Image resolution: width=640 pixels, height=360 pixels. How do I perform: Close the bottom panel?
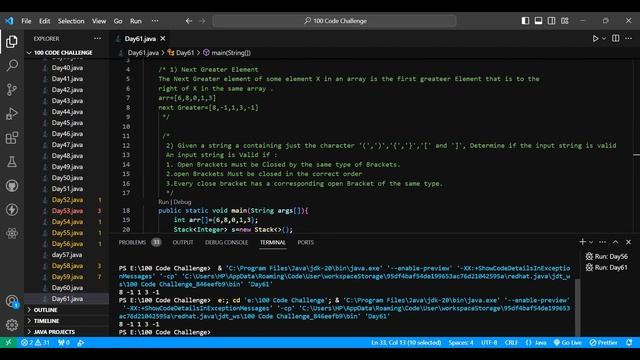click(x=629, y=242)
